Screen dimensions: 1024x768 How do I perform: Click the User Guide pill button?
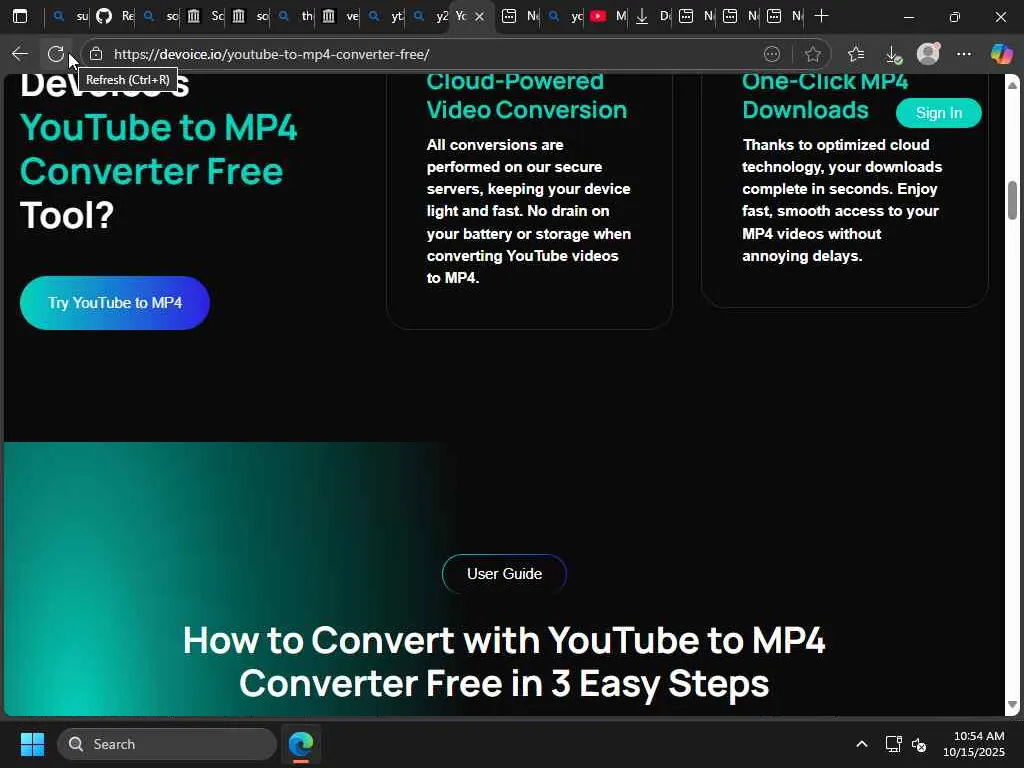[504, 573]
